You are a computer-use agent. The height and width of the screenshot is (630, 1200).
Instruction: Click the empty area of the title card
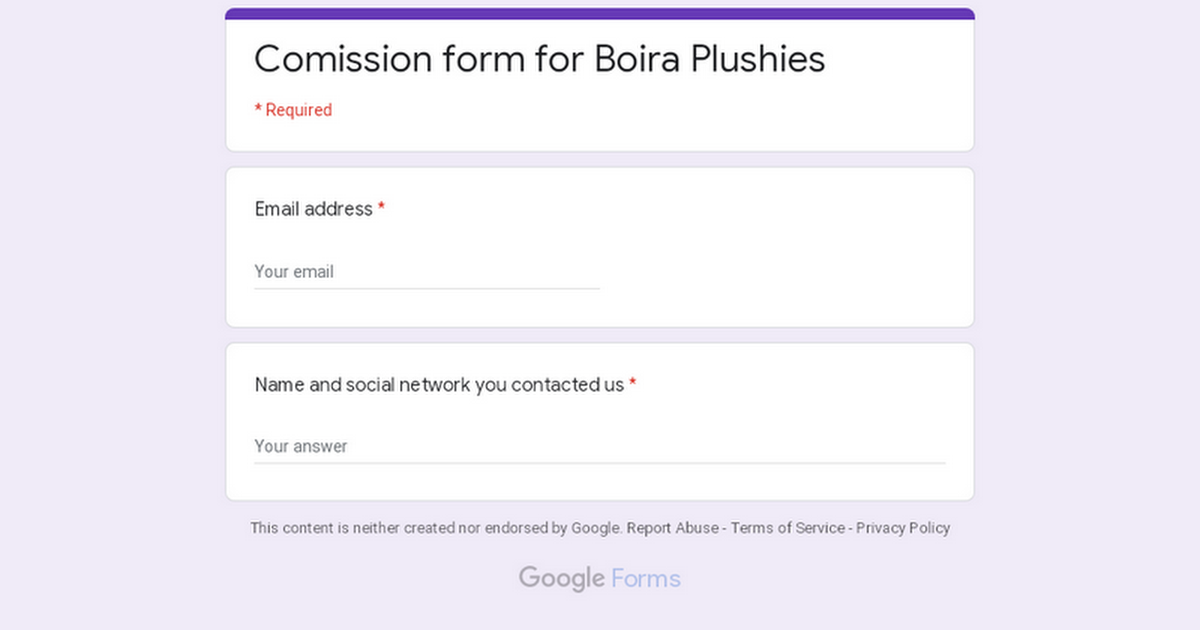coord(650,115)
